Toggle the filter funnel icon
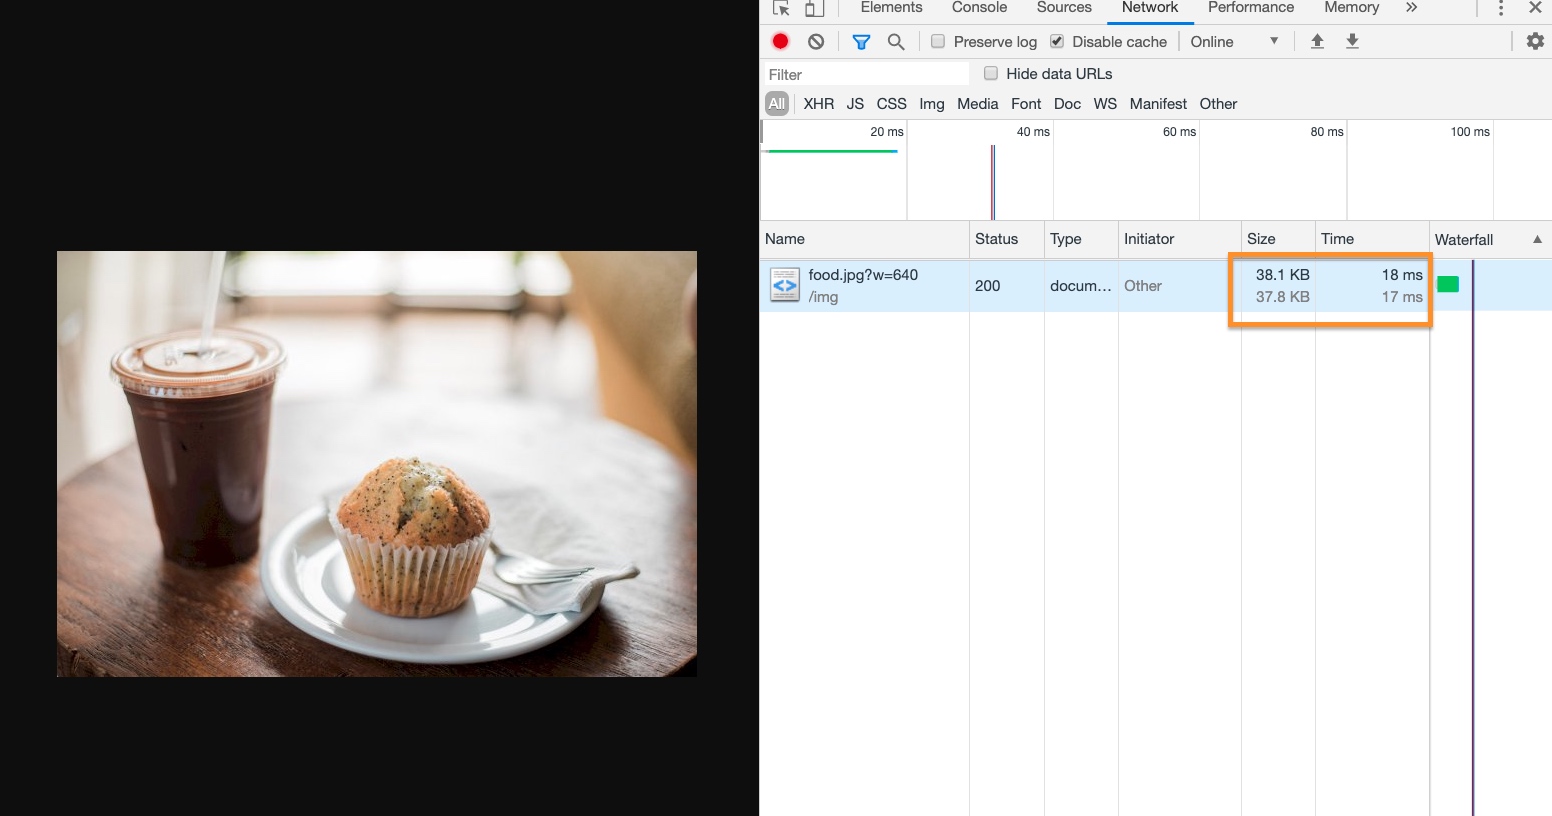Viewport: 1552px width, 816px height. 861,41
